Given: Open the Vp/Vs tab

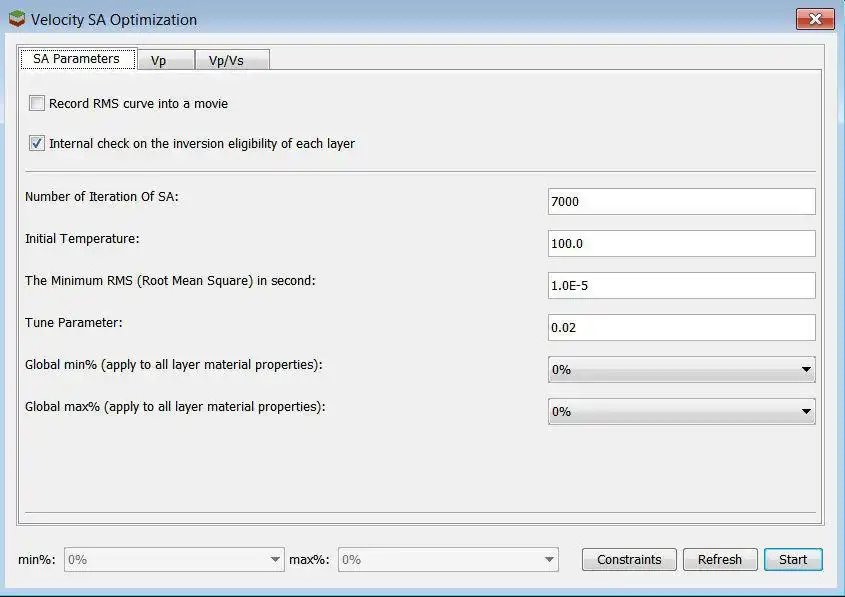Looking at the screenshot, I should point(232,60).
